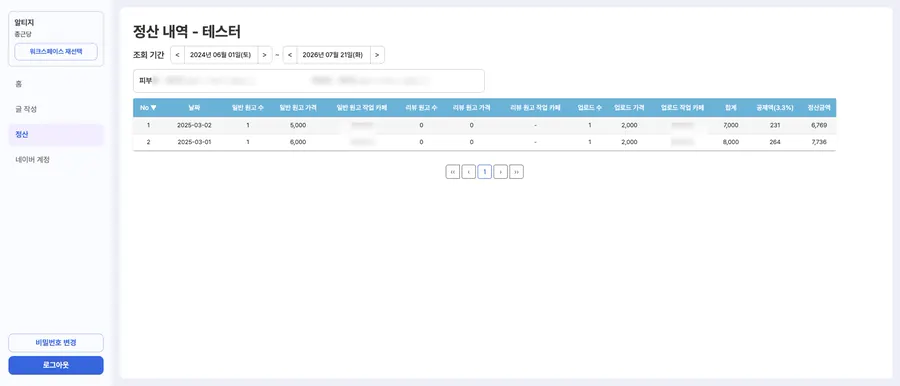Jump to the last page with »
Image resolution: width=900 pixels, height=386 pixels.
(517, 172)
